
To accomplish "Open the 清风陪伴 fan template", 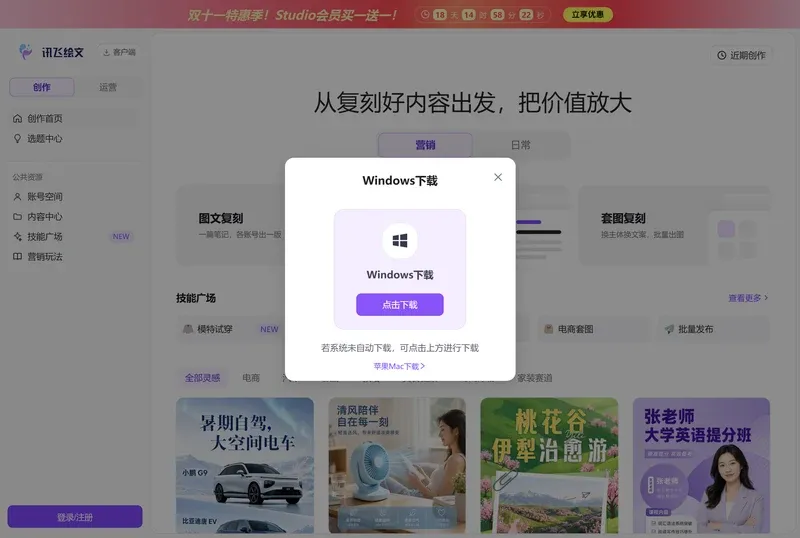I will coord(397,466).
